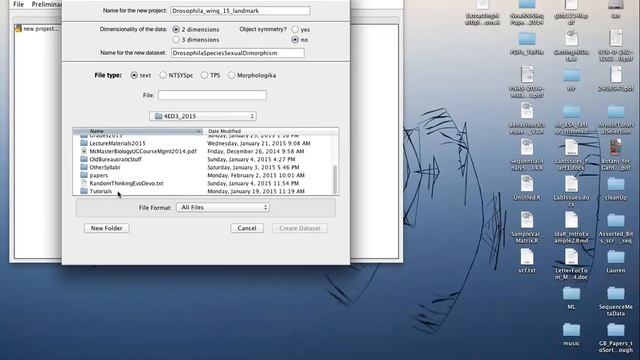Select the TPS file type radio

[x=204, y=75]
